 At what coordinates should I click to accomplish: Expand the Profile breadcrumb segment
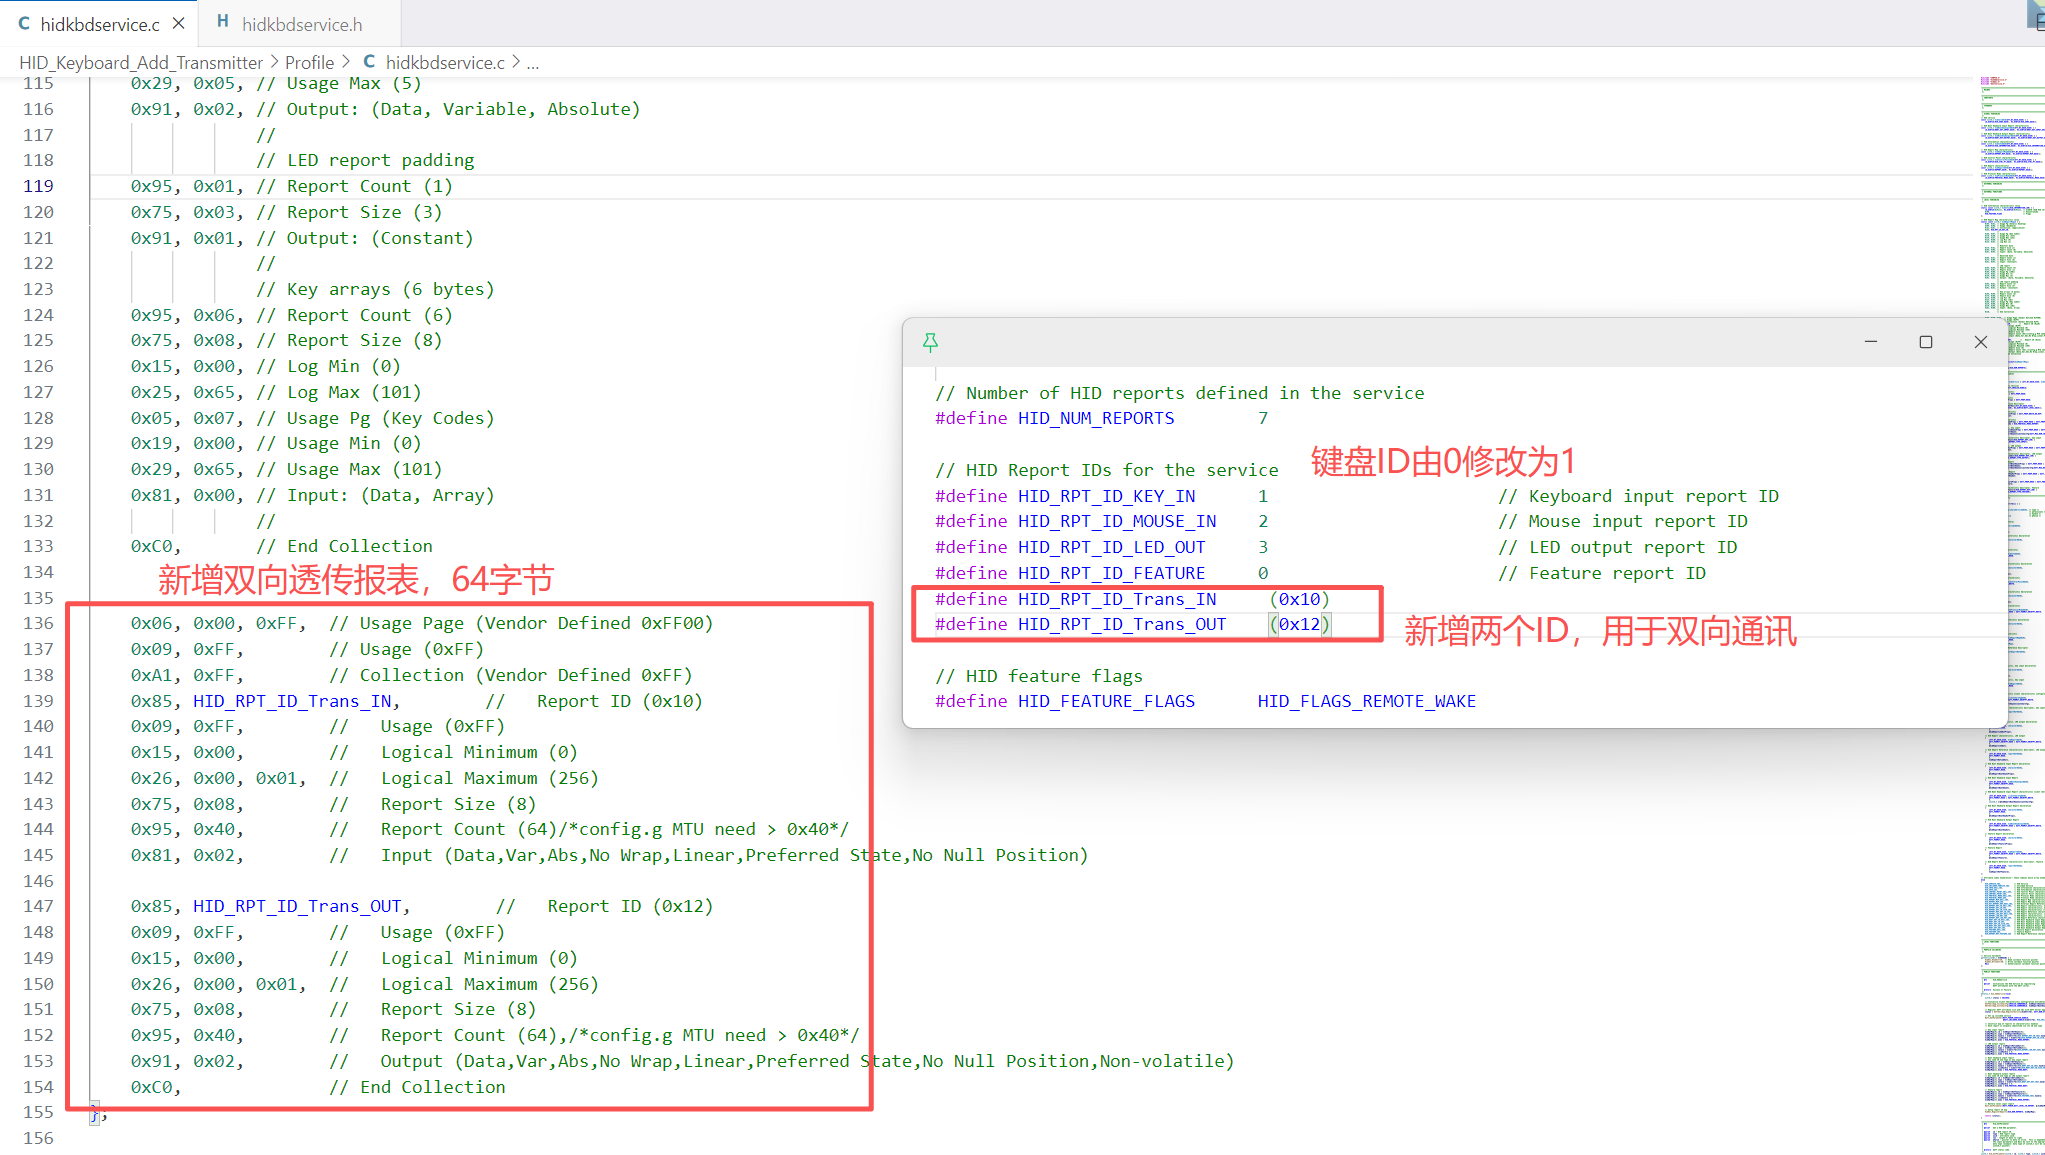309,62
